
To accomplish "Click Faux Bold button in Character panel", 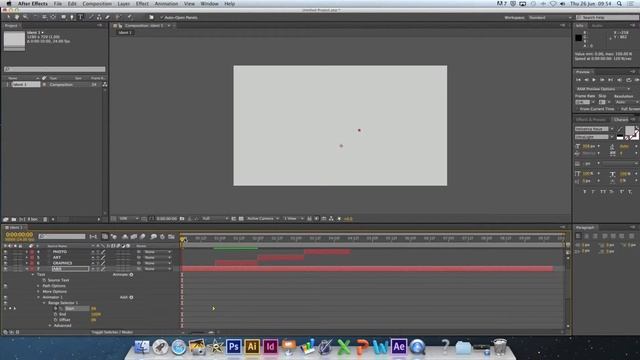I will click(585, 191).
